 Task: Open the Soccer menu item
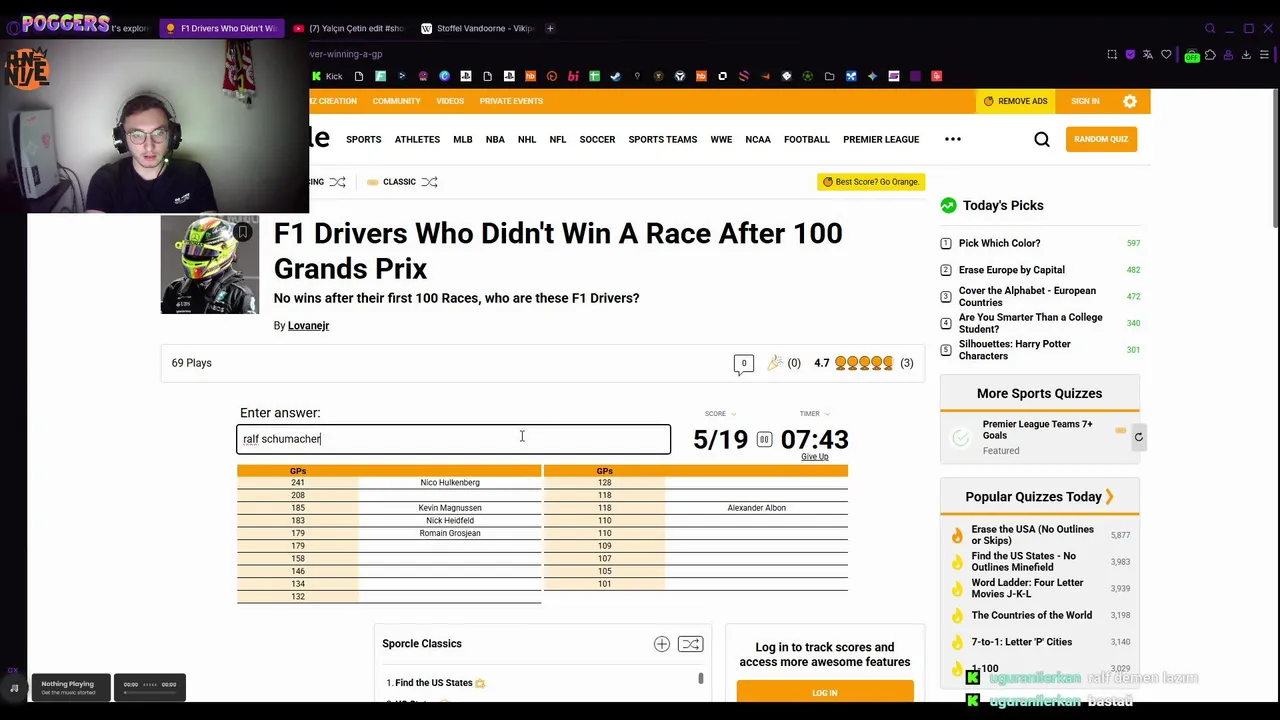click(597, 139)
